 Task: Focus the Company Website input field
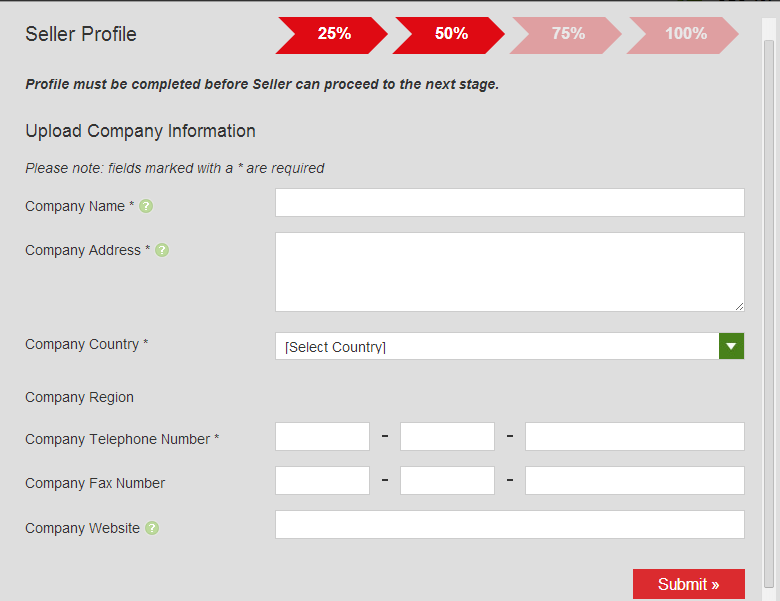pyautogui.click(x=509, y=525)
